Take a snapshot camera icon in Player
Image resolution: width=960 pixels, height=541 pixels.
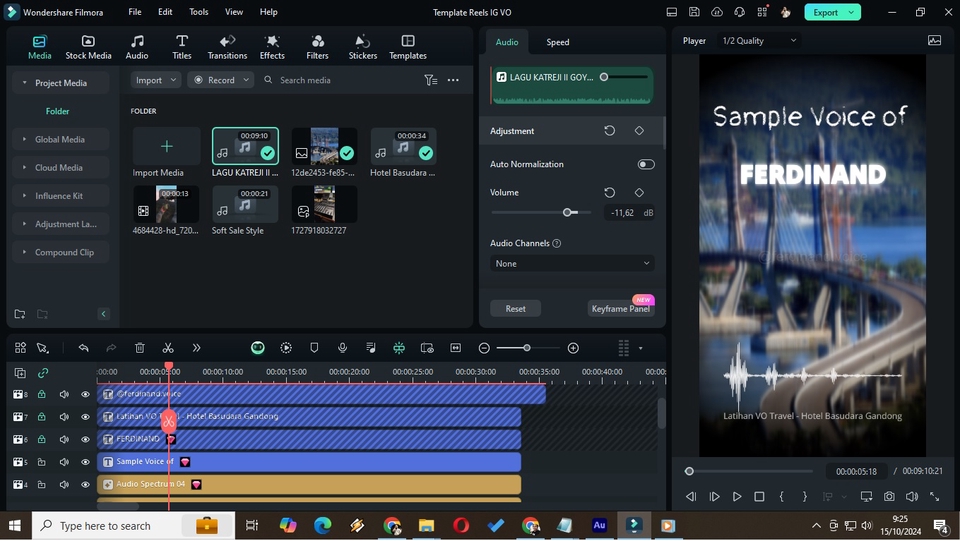(x=889, y=497)
